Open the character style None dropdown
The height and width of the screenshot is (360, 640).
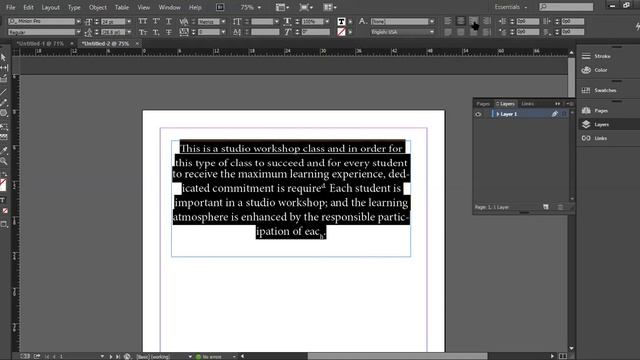(x=432, y=21)
